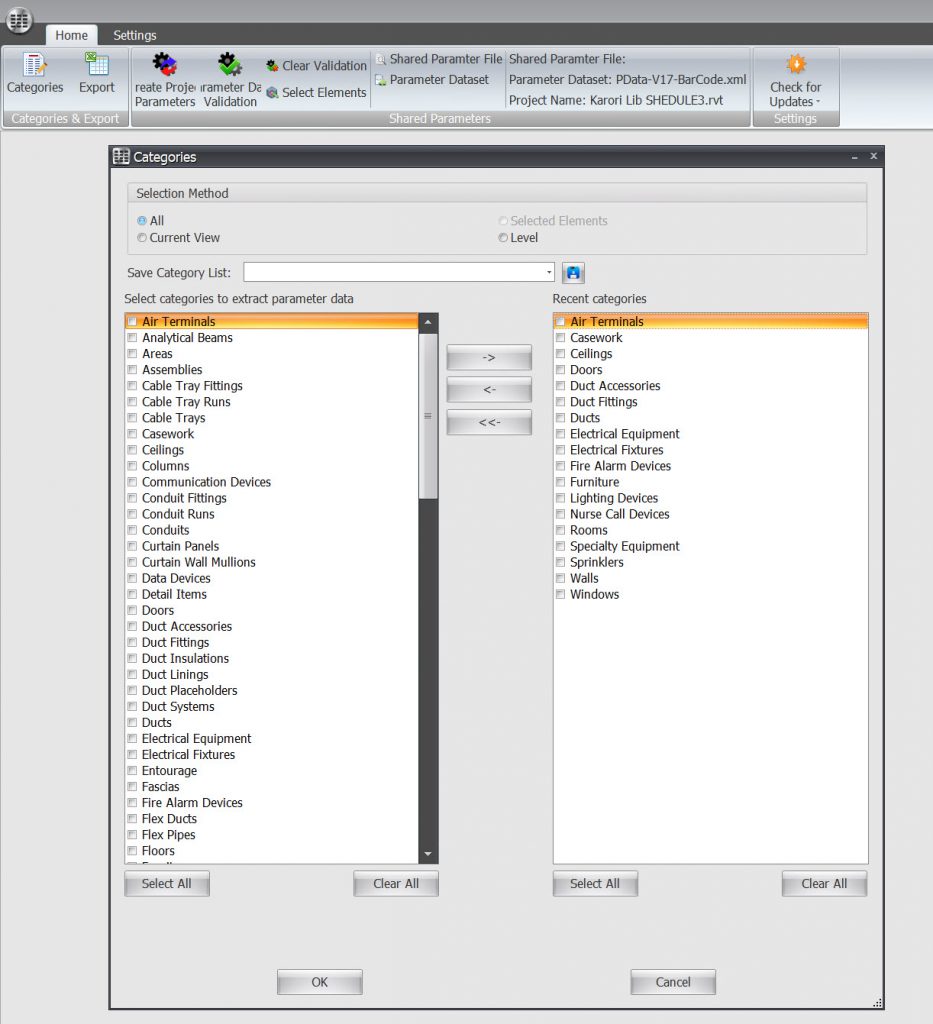Tick the Furniture checkbox in Recent categories
The height and width of the screenshot is (1024, 933).
560,482
